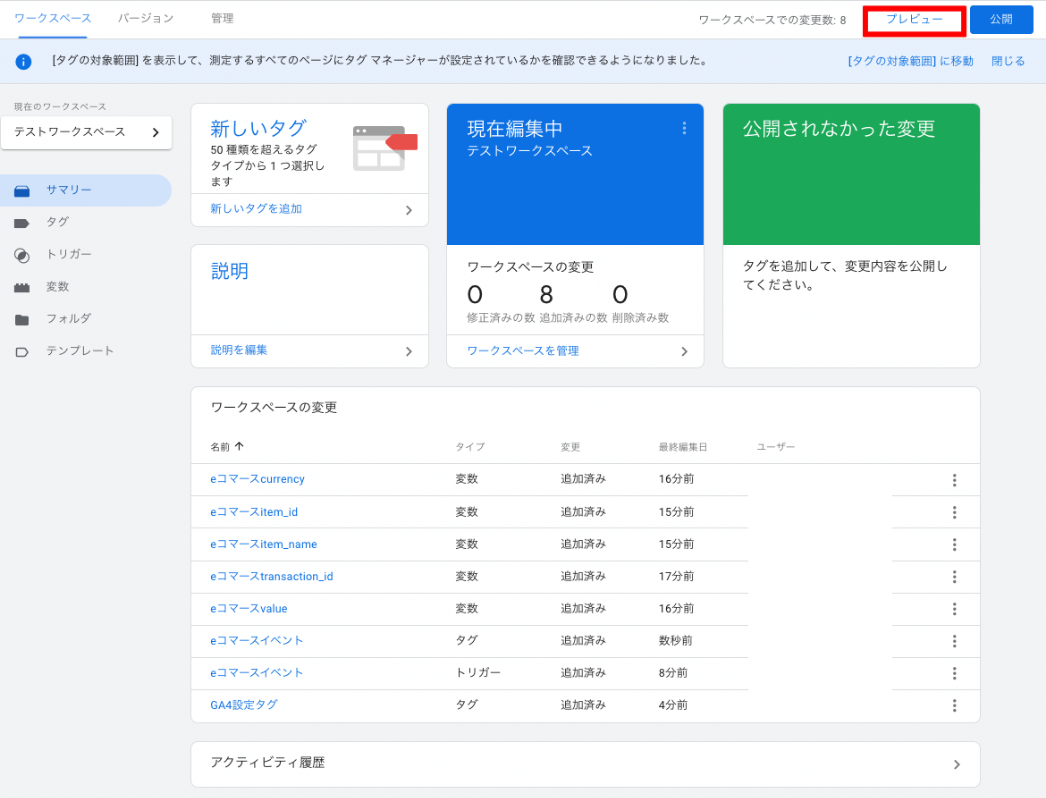1046x798 pixels.
Task: Open eコマースイベント in the トリガー row
Action: [257, 673]
